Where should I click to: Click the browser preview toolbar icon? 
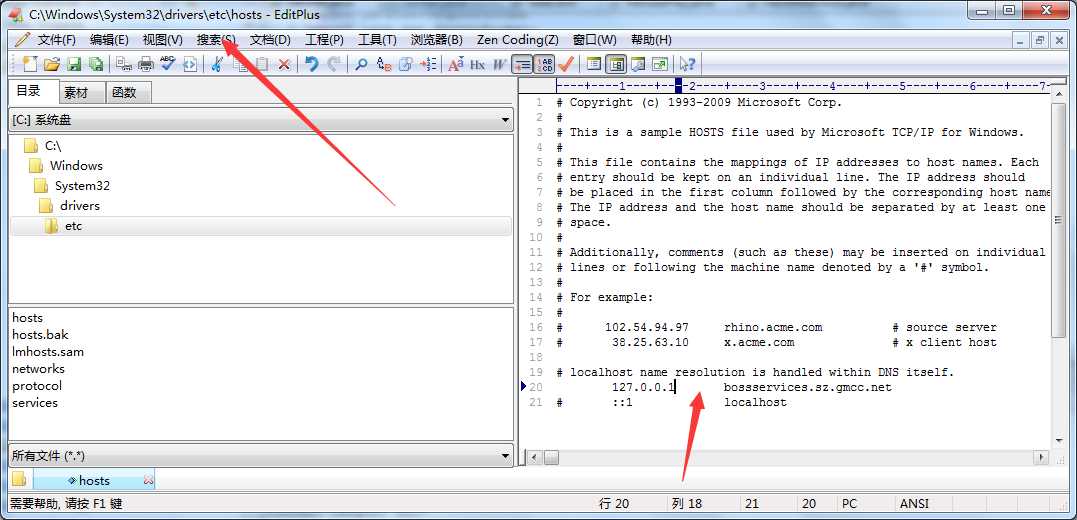click(x=190, y=65)
